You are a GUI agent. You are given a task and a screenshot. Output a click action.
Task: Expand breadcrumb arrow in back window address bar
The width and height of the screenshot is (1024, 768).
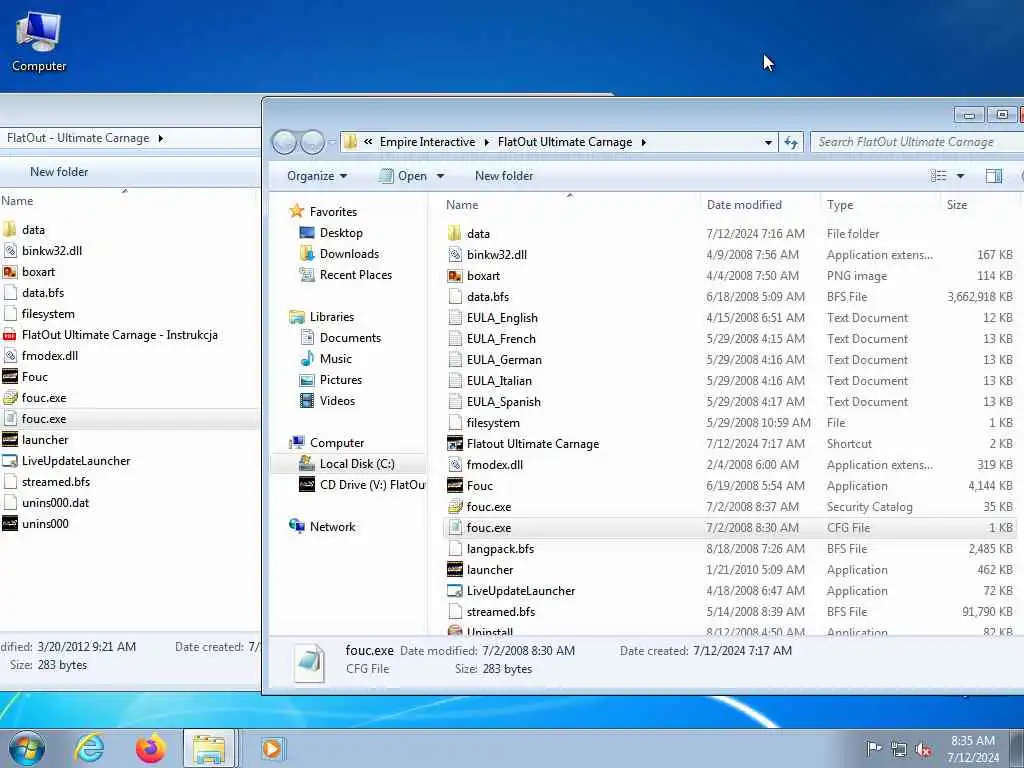[161, 138]
